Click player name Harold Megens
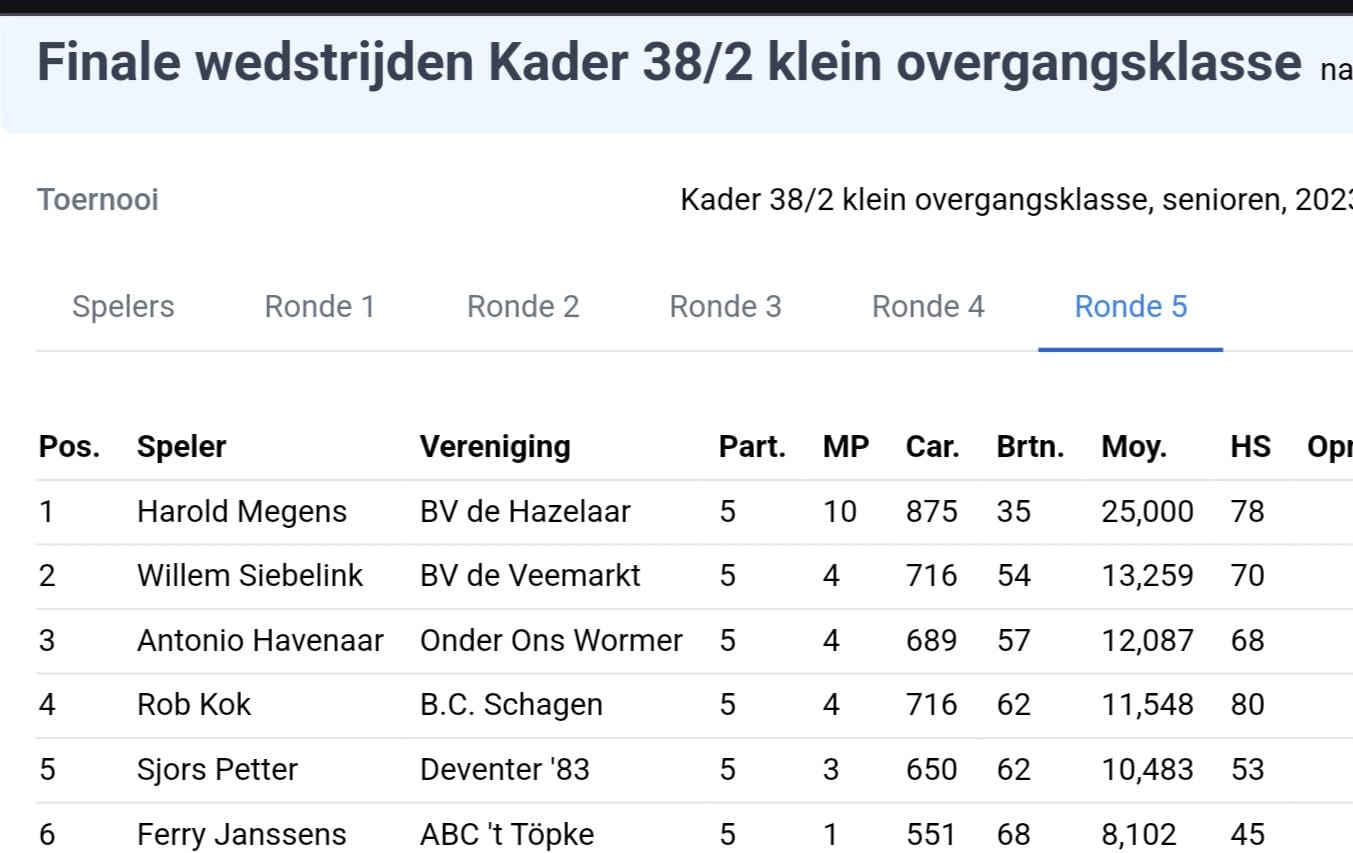The width and height of the screenshot is (1353, 853). click(242, 512)
